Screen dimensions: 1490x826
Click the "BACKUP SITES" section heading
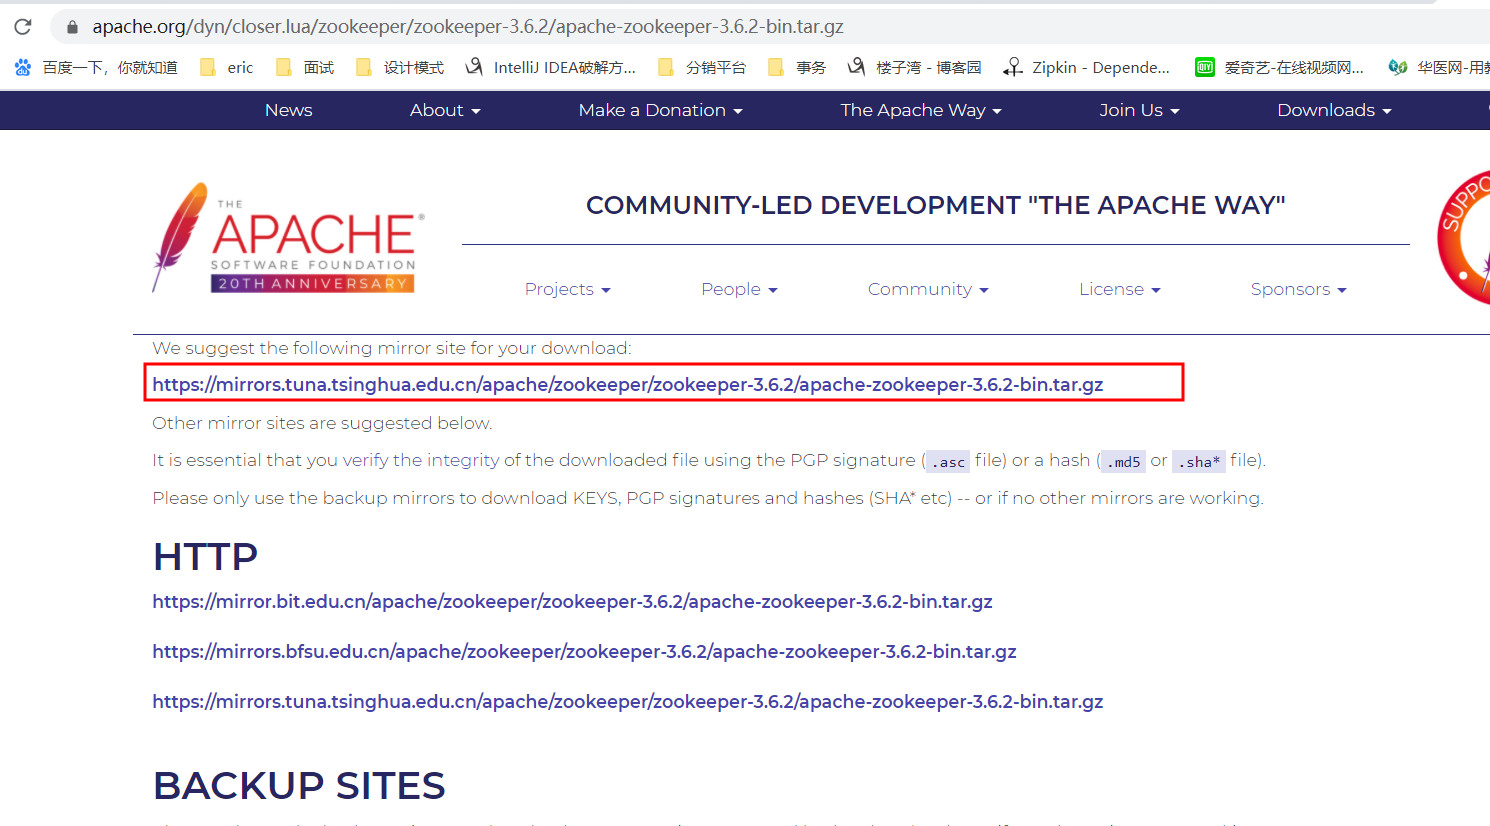[x=299, y=786]
